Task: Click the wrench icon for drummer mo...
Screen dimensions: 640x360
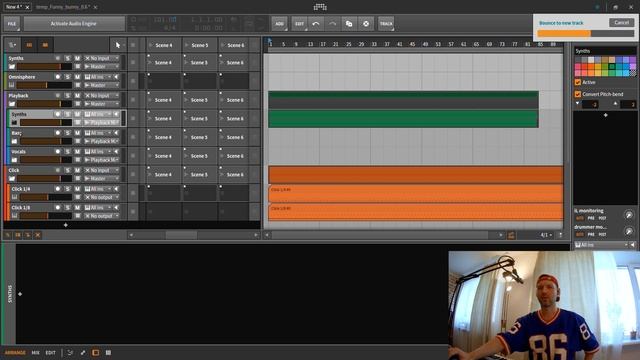Action: 629,231
